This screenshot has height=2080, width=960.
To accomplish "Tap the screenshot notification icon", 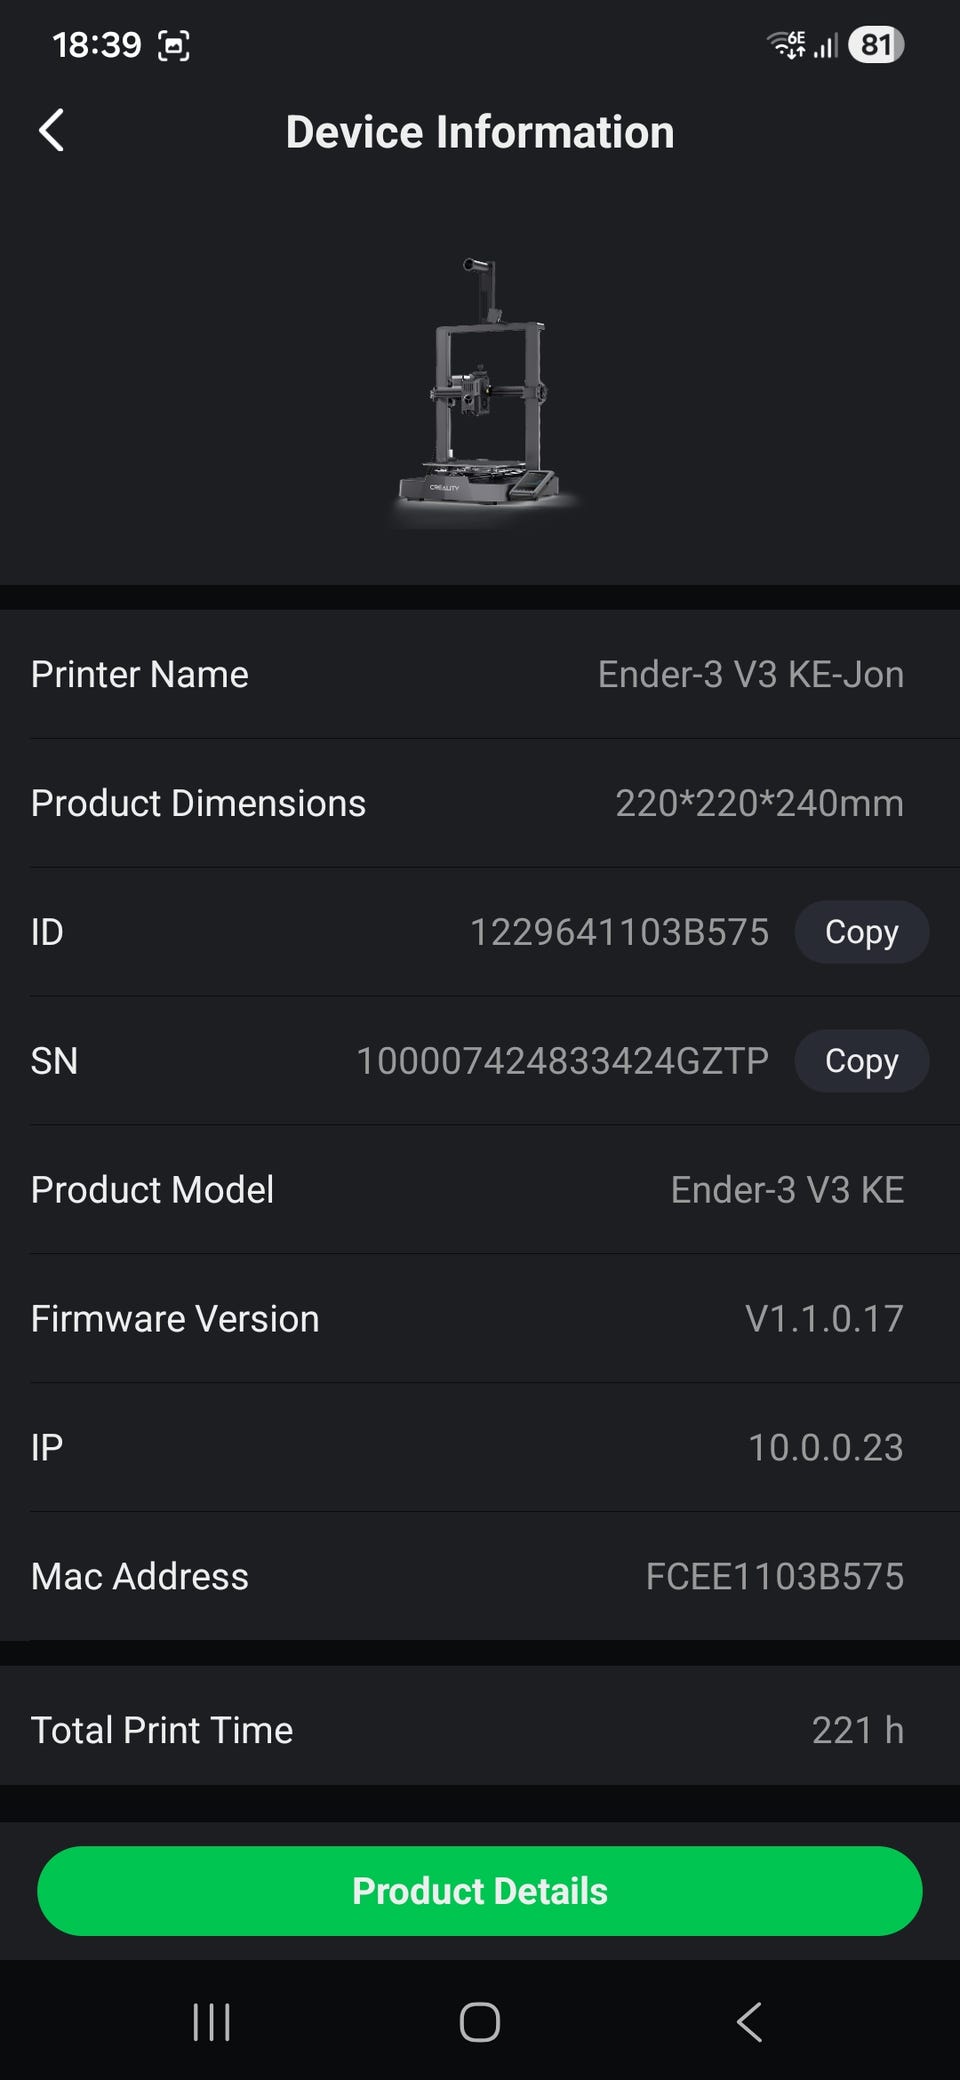I will tap(174, 46).
